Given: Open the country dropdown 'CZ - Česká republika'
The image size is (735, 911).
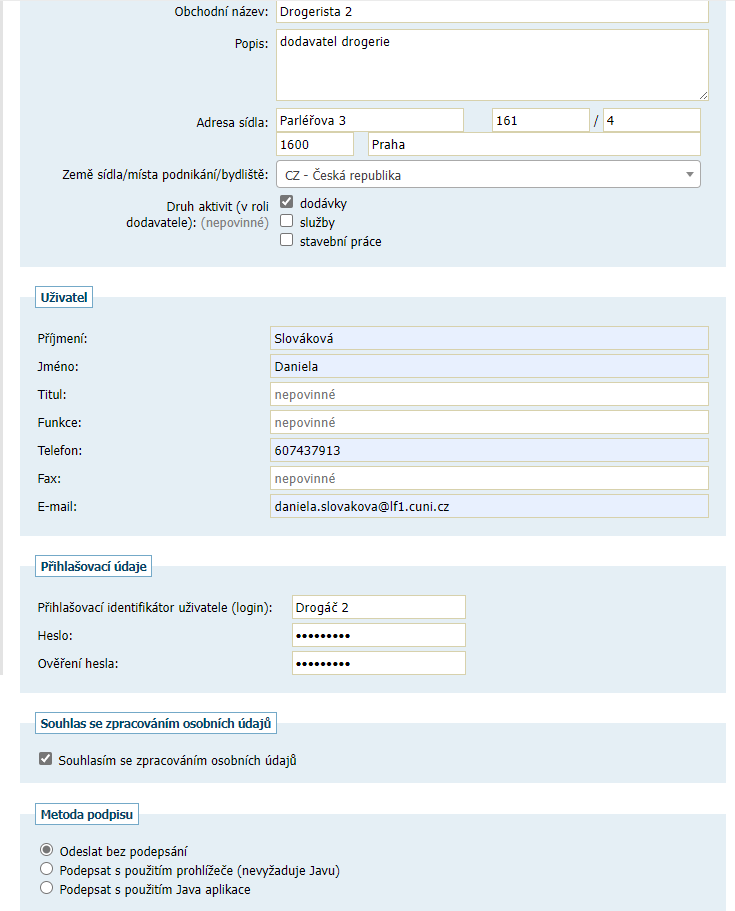Looking at the screenshot, I should click(x=480, y=175).
